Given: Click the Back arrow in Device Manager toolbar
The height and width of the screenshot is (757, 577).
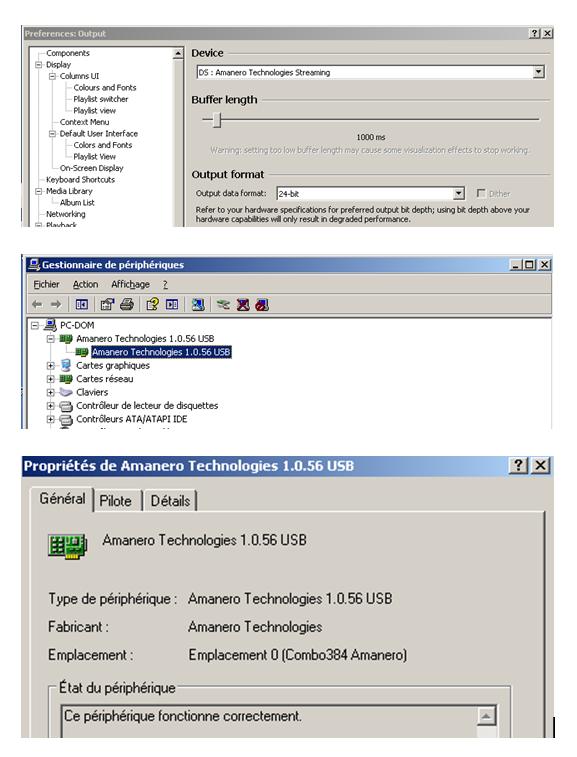Looking at the screenshot, I should (x=37, y=305).
